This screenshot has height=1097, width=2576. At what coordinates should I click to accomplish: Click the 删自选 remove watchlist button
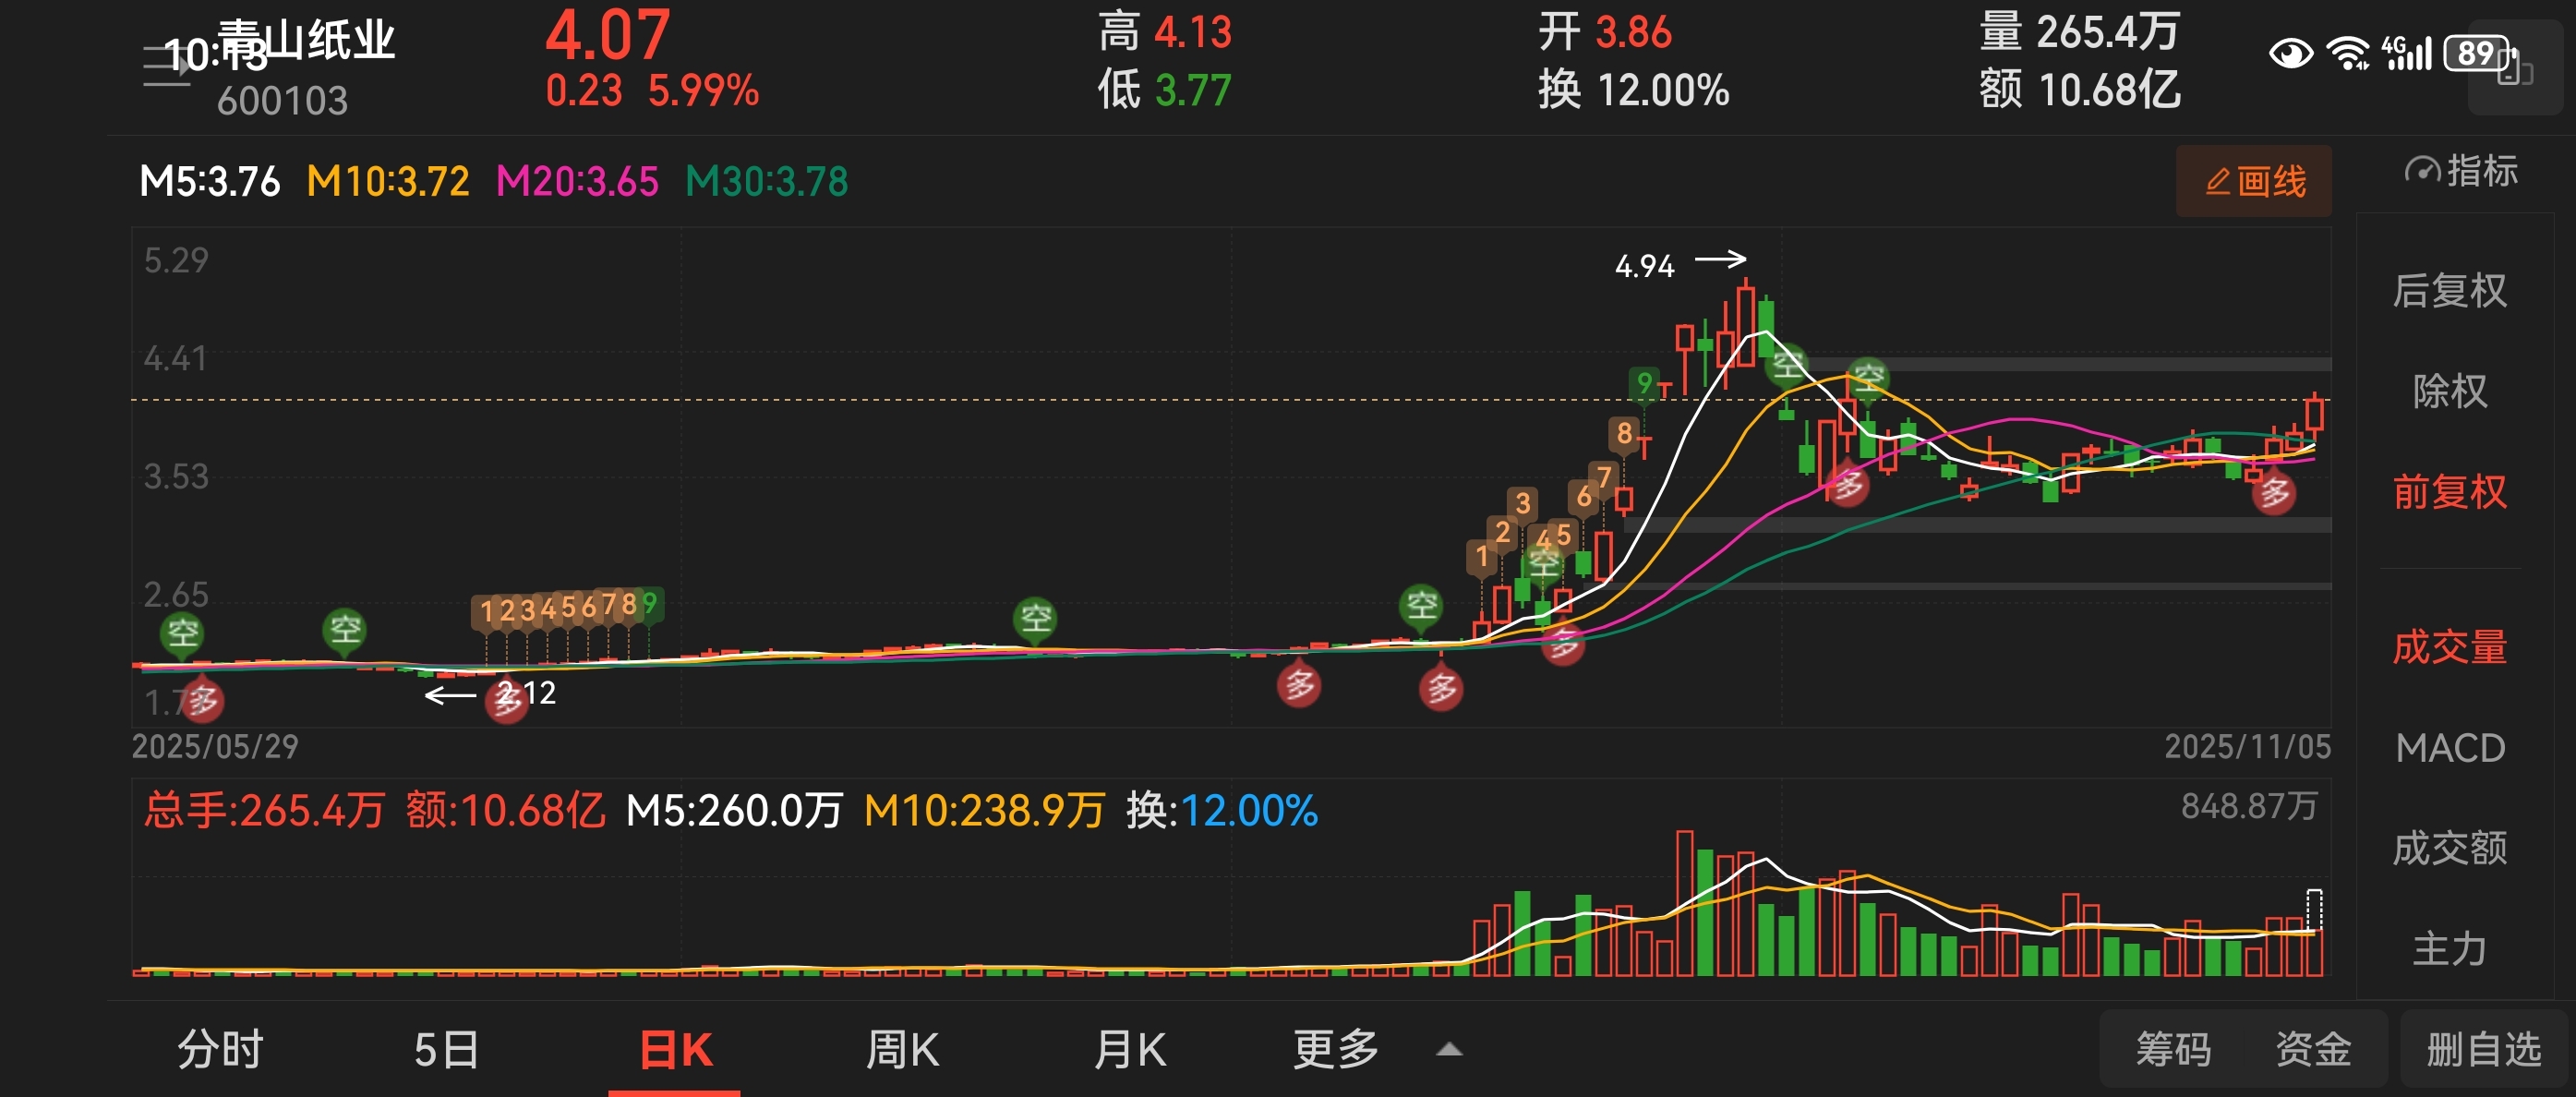click(x=2484, y=1049)
